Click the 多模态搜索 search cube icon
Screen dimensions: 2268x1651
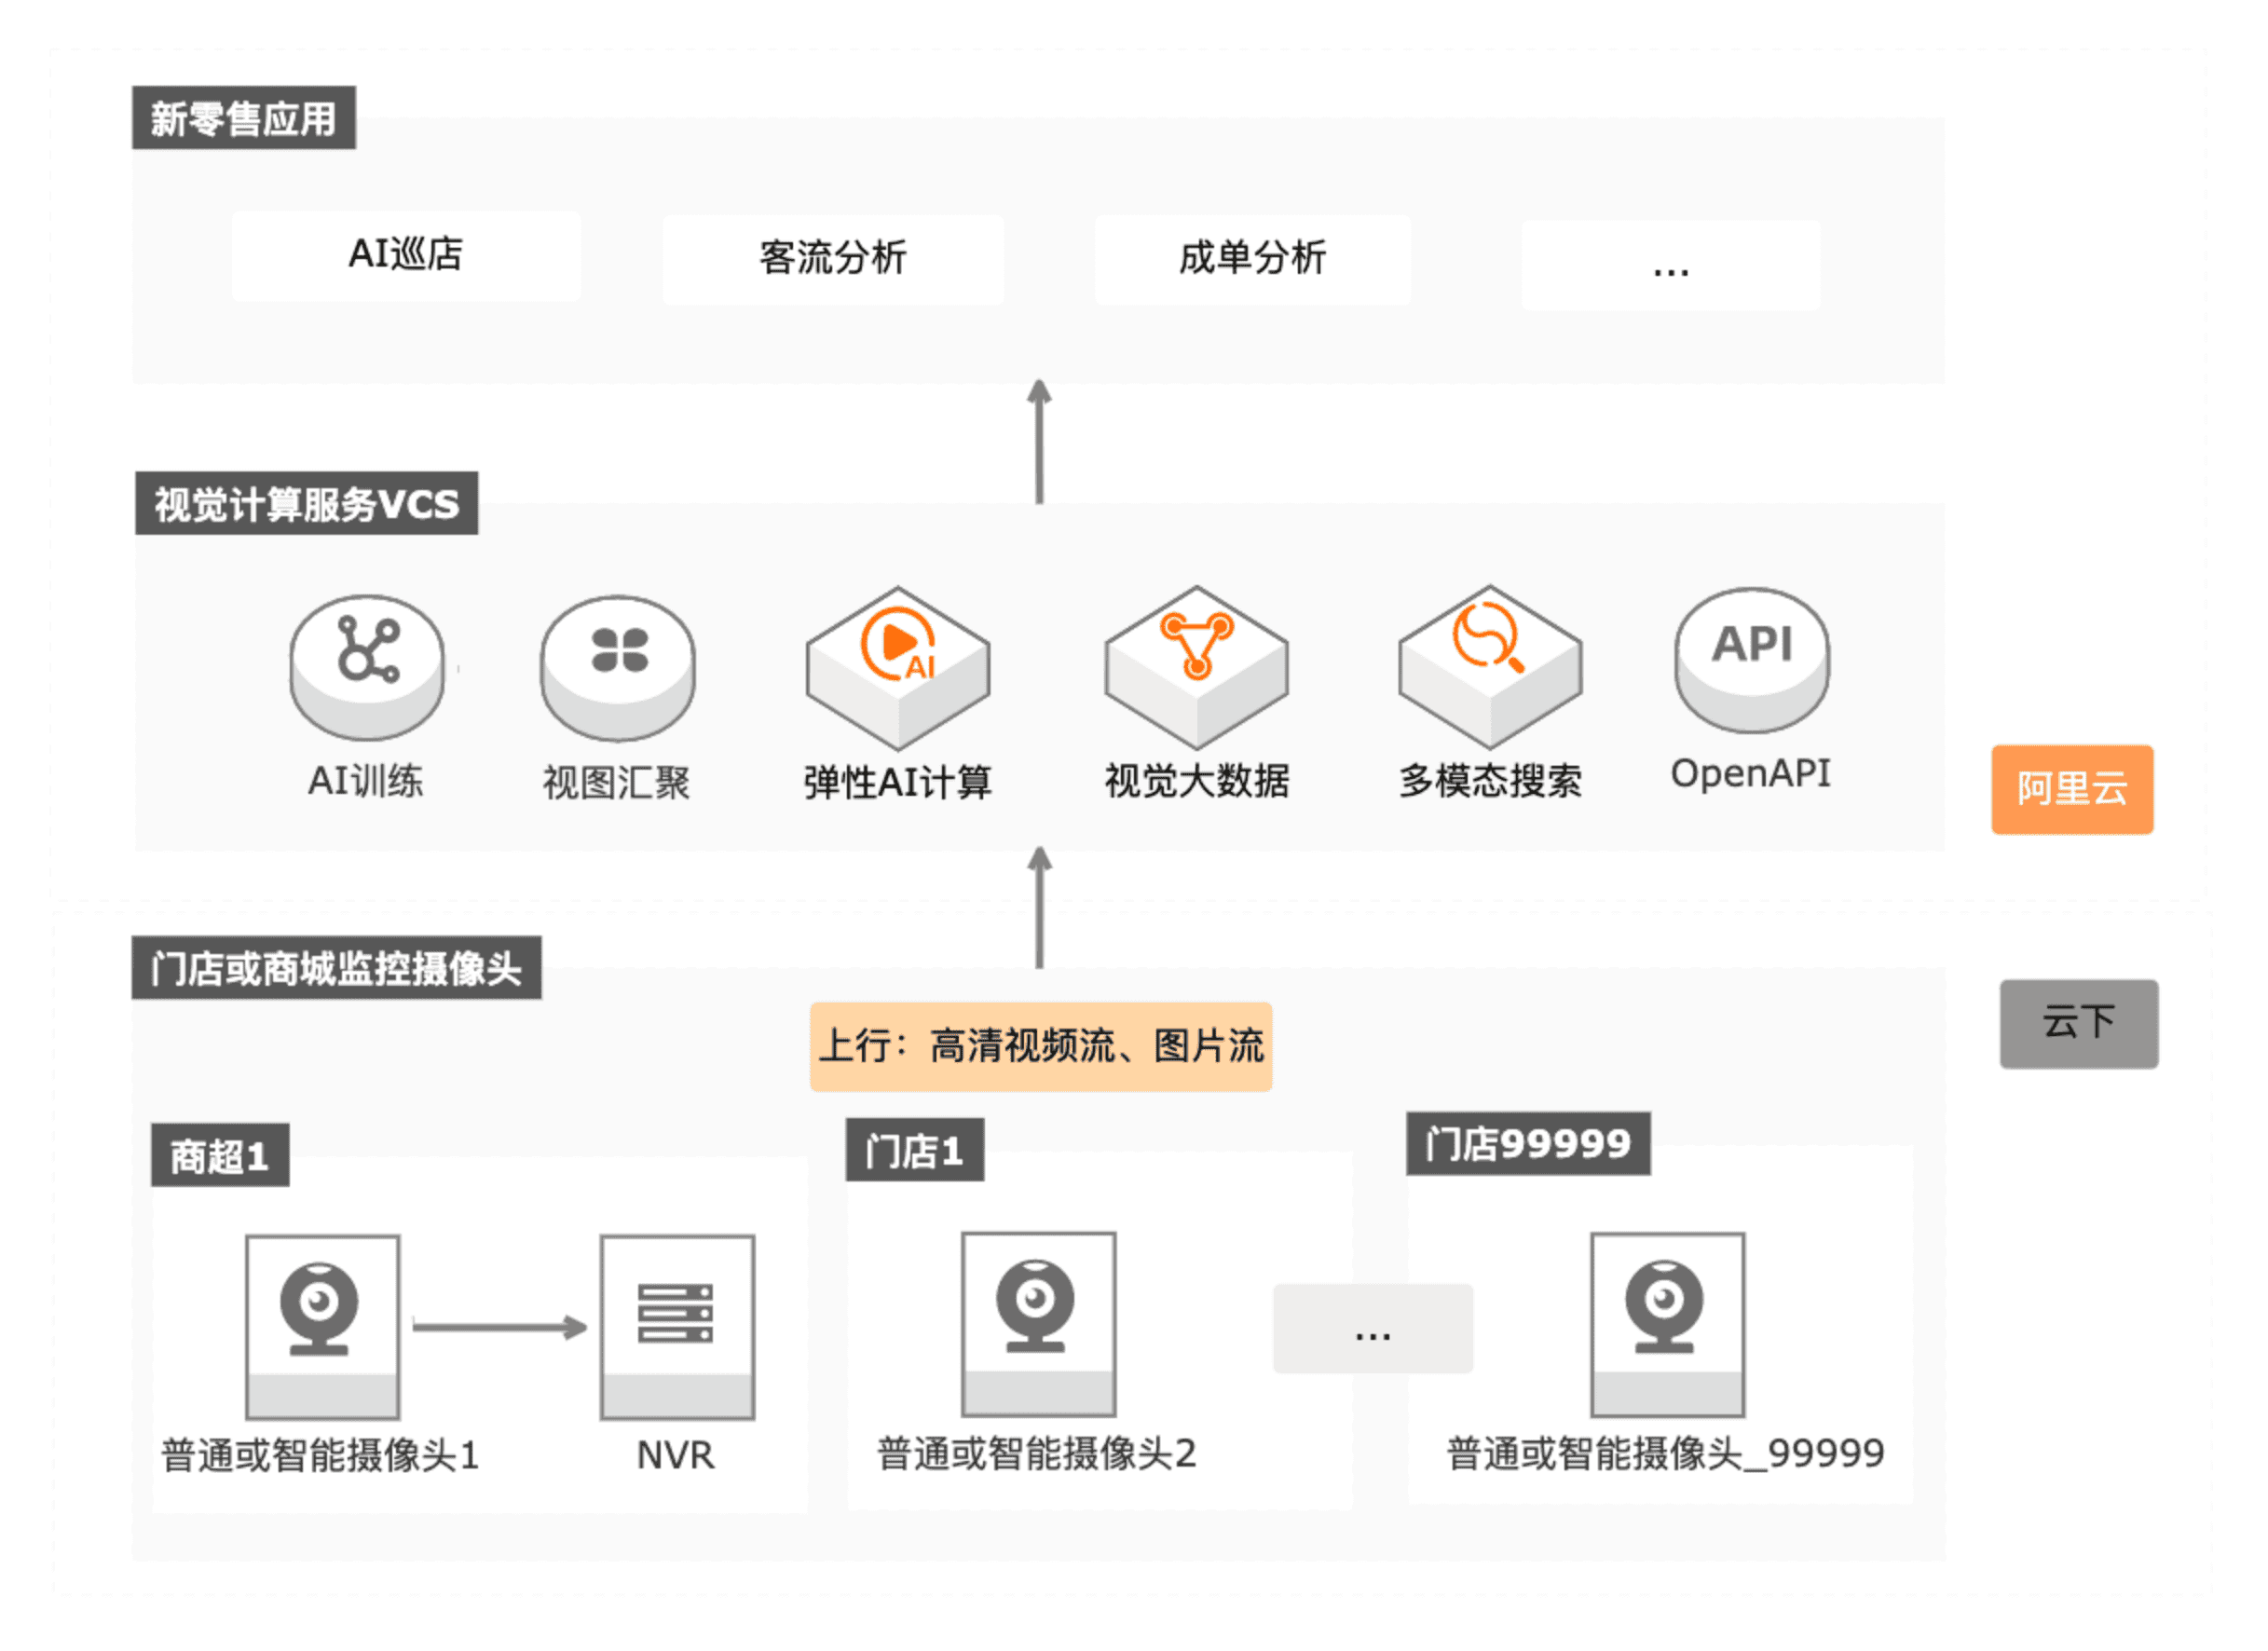tap(1489, 667)
